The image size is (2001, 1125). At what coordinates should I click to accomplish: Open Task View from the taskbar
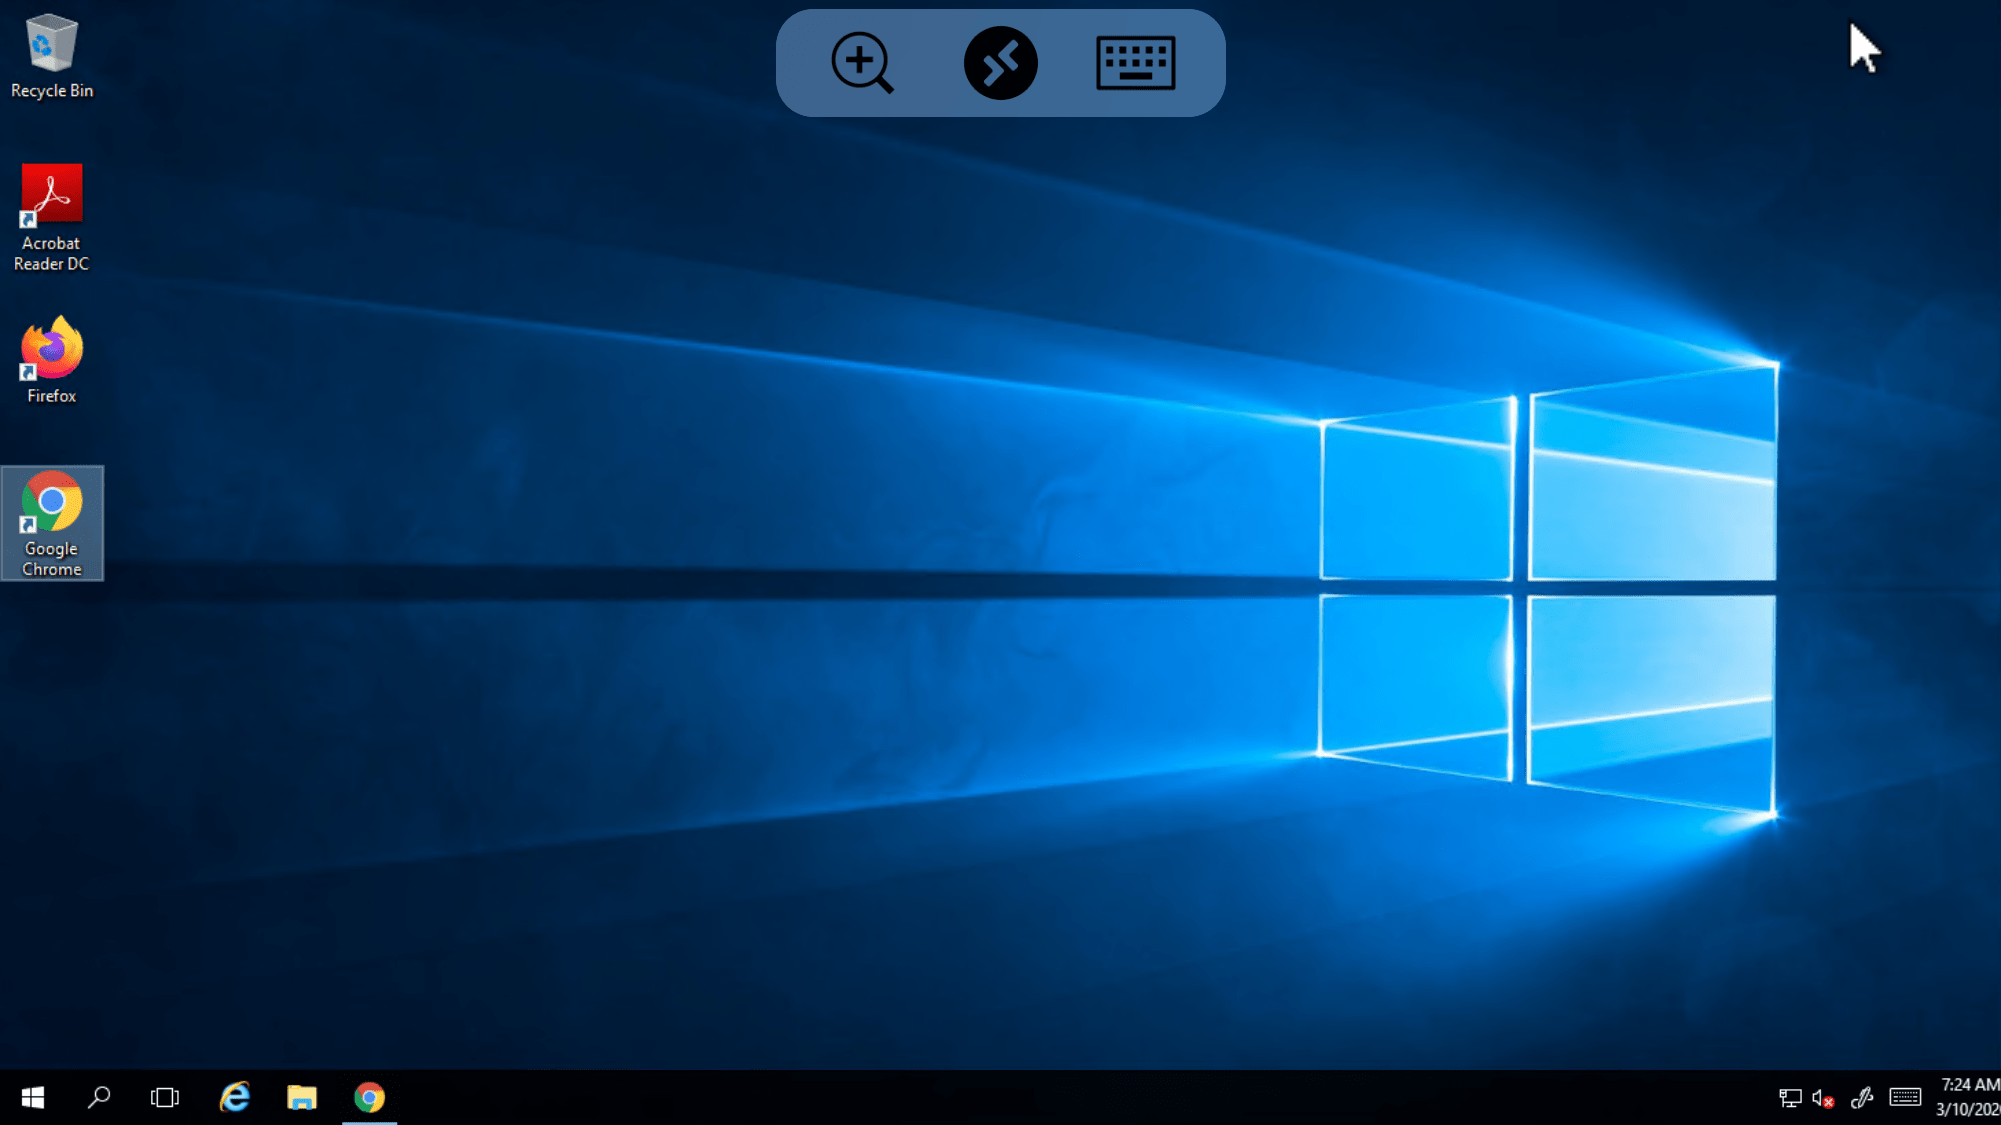pos(165,1097)
